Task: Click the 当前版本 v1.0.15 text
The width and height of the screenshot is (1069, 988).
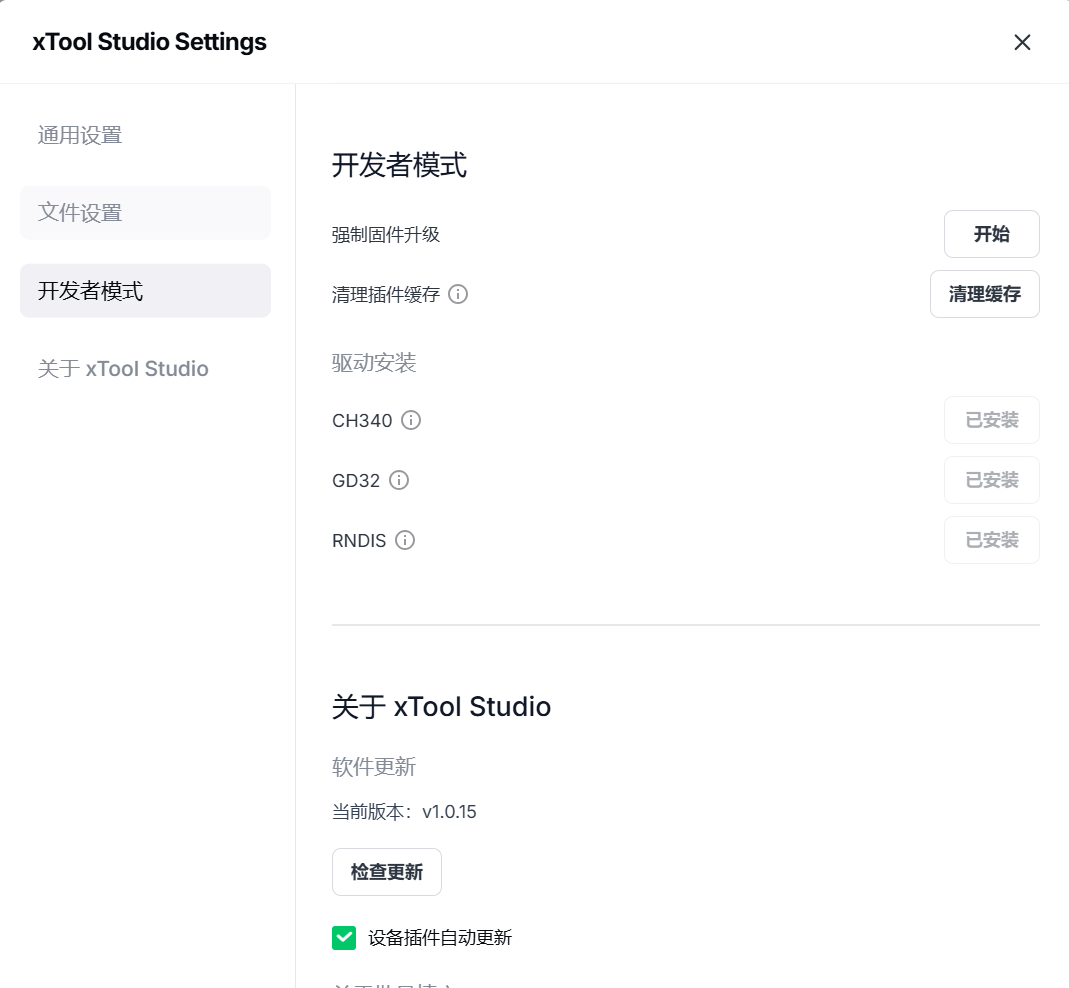Action: click(x=404, y=812)
